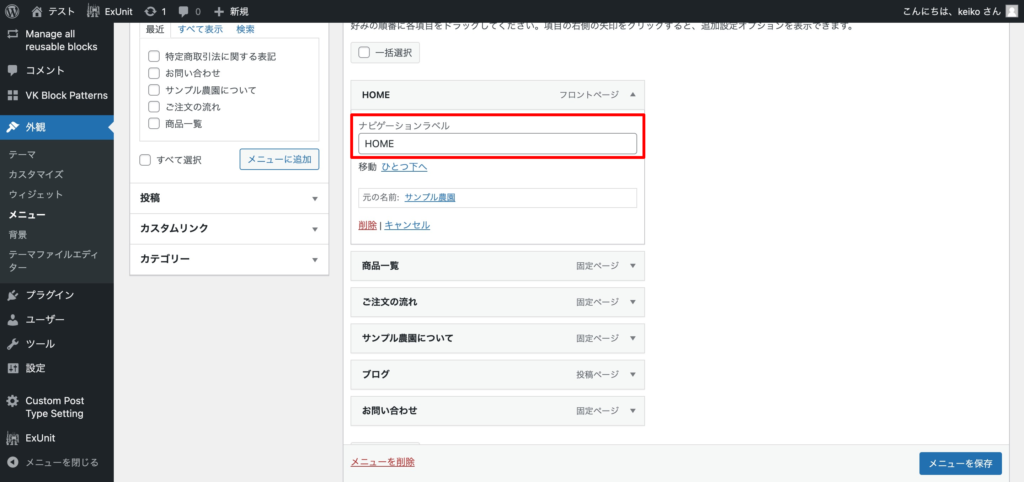
Task: Open the サンプル農園 original name link
Action: point(430,197)
